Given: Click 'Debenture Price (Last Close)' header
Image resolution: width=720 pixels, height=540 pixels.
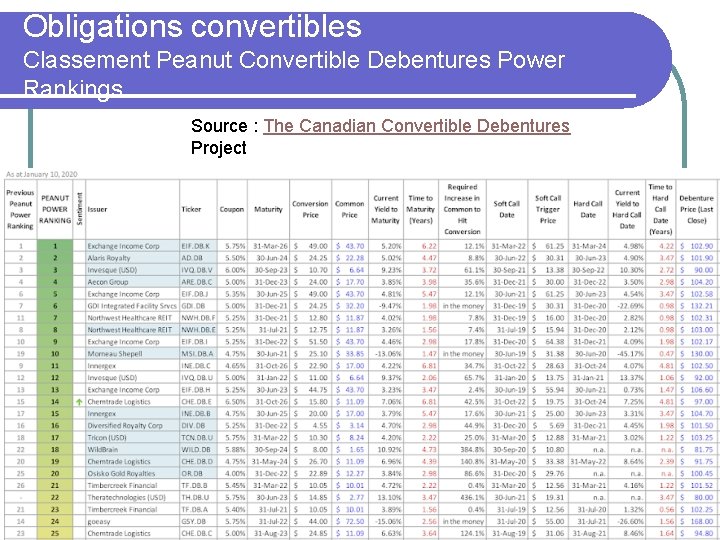Looking at the screenshot, I should (x=697, y=209).
